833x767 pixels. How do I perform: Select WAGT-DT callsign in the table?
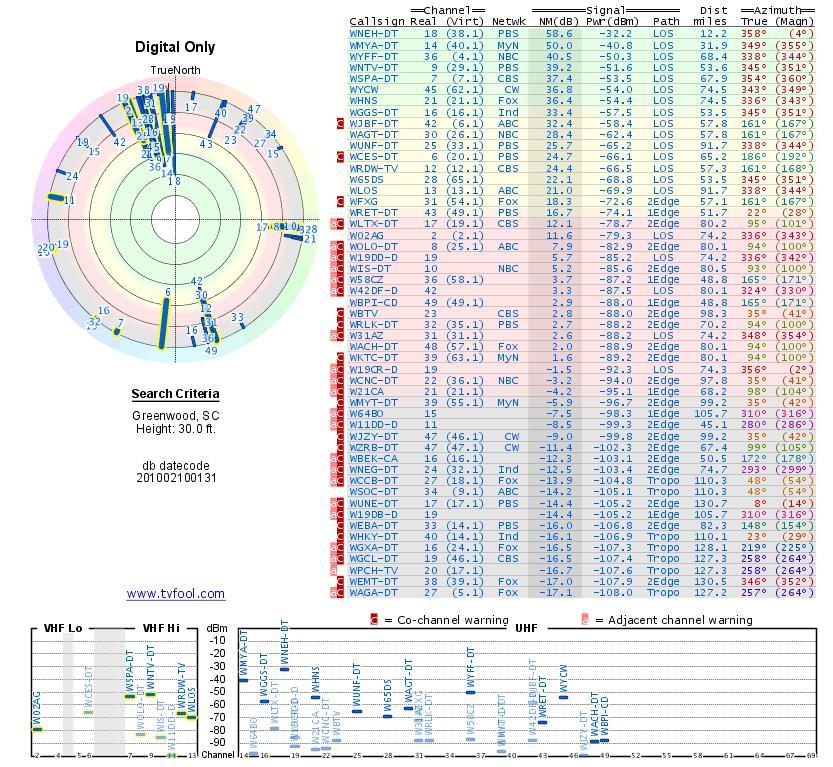(373, 135)
